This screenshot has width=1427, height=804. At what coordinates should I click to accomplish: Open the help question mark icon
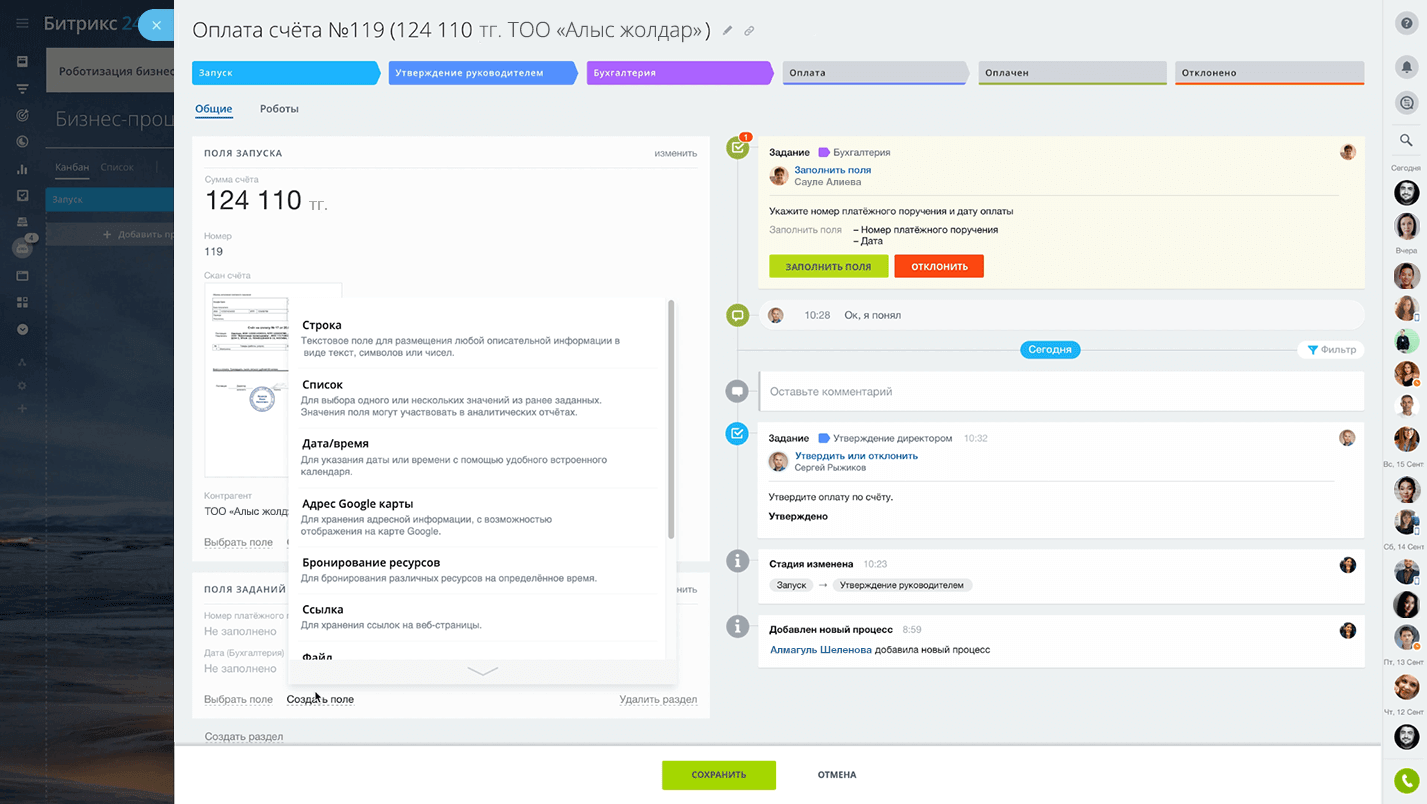tap(1407, 24)
